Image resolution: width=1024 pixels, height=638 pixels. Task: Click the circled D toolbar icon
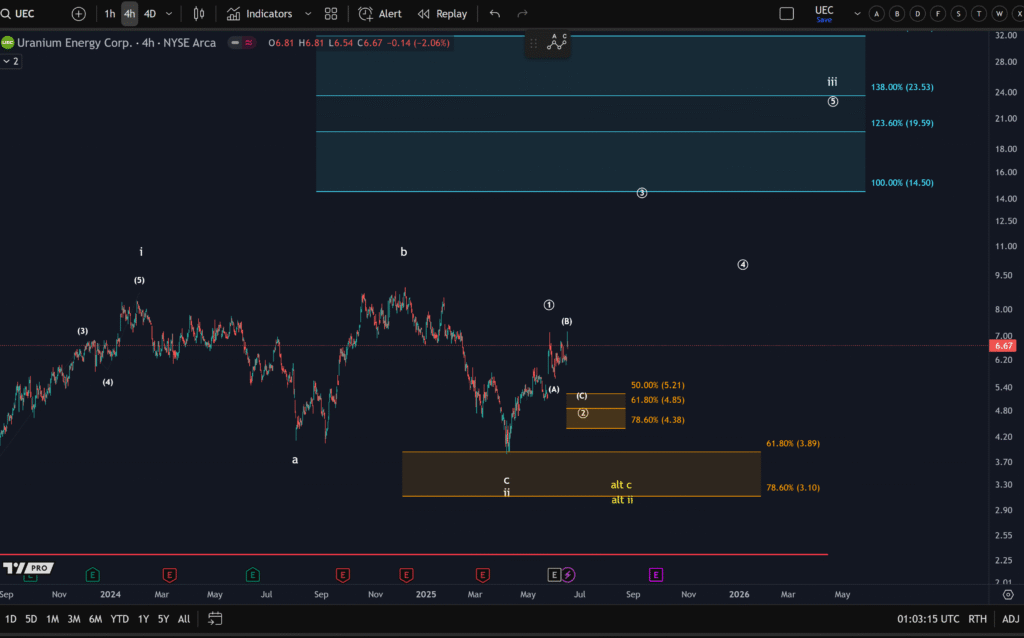[x=918, y=14]
